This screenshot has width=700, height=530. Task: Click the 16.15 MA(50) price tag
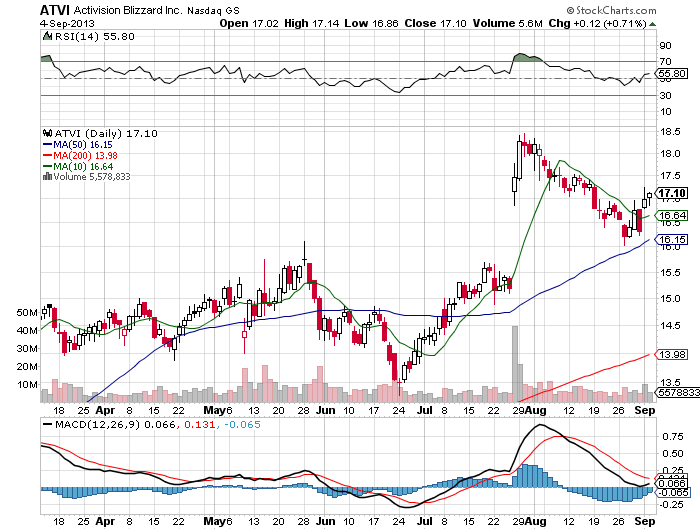pos(671,239)
